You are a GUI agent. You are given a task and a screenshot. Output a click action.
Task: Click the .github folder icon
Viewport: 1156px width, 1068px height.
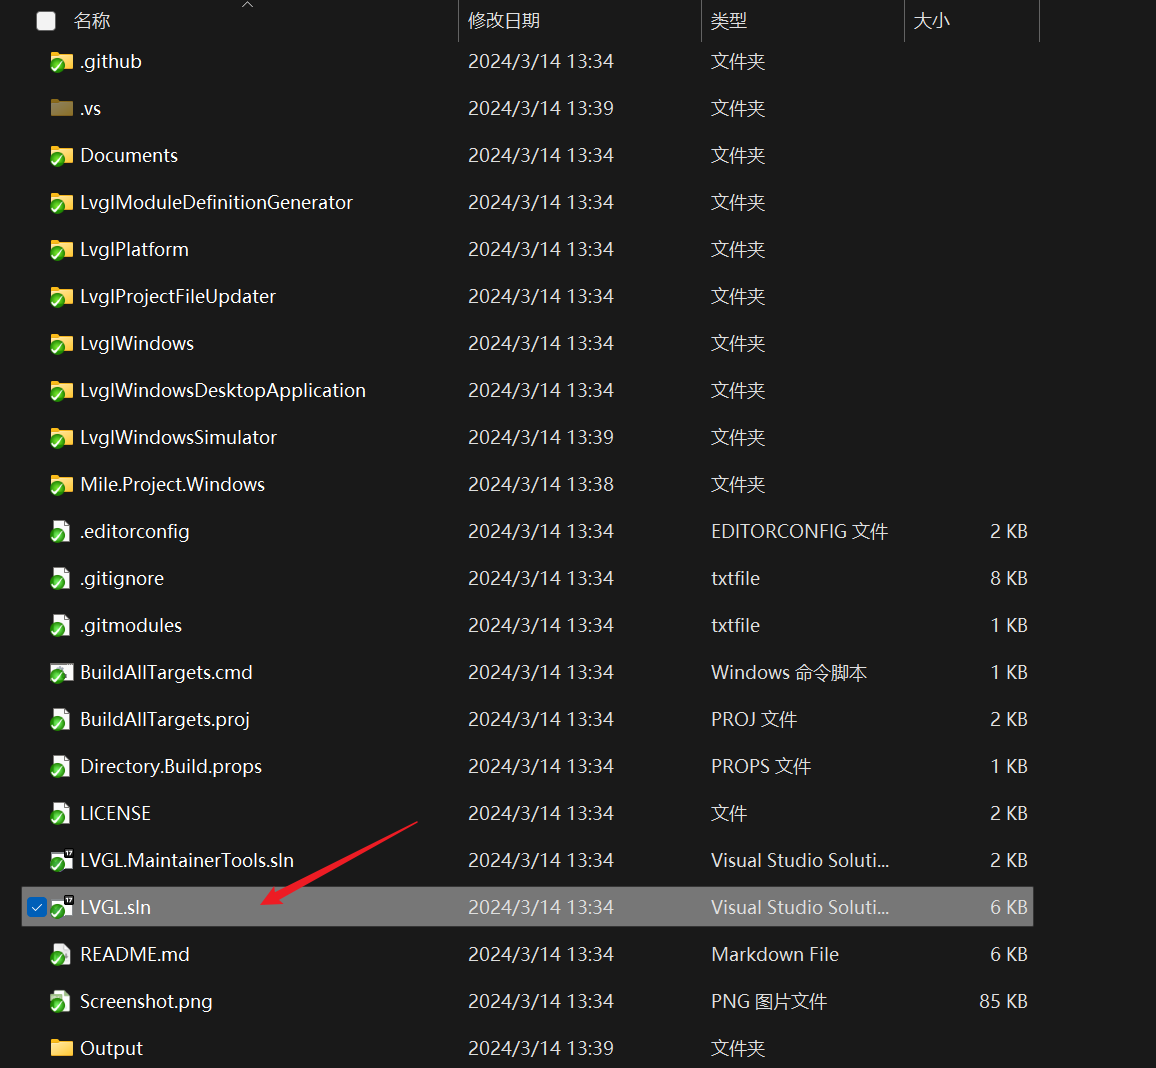click(61, 62)
